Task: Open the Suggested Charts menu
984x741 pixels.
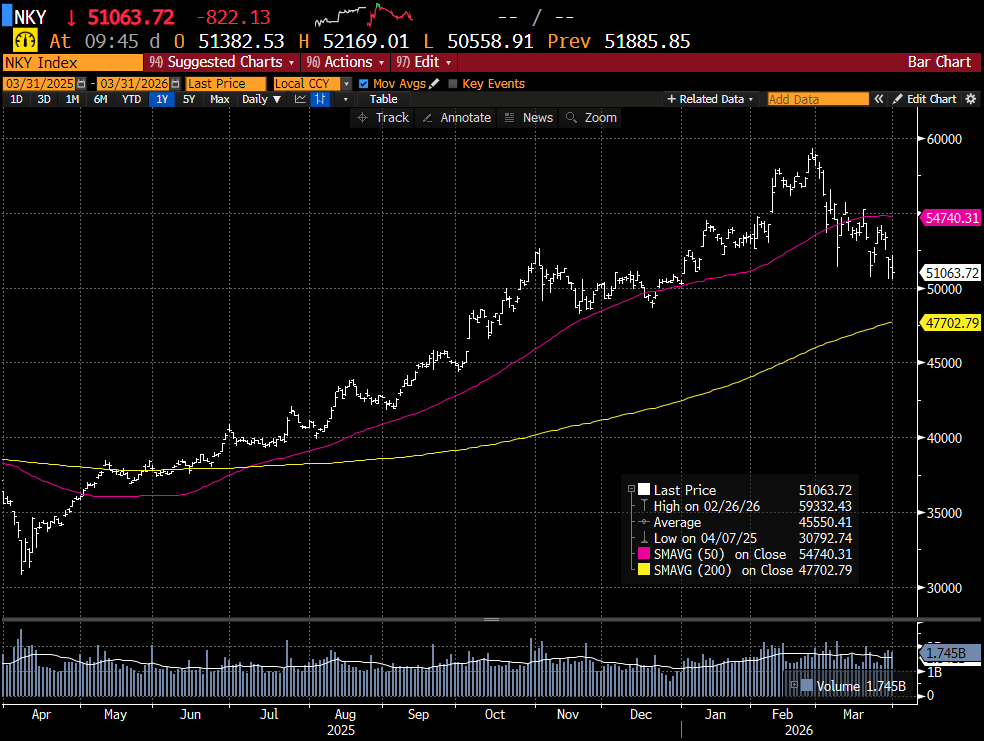Action: (221, 62)
